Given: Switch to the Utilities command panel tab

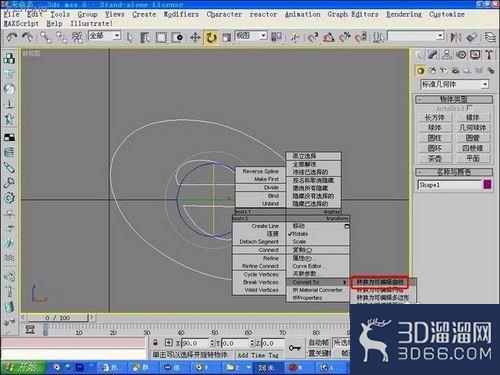Looking at the screenshot, I should (489, 54).
